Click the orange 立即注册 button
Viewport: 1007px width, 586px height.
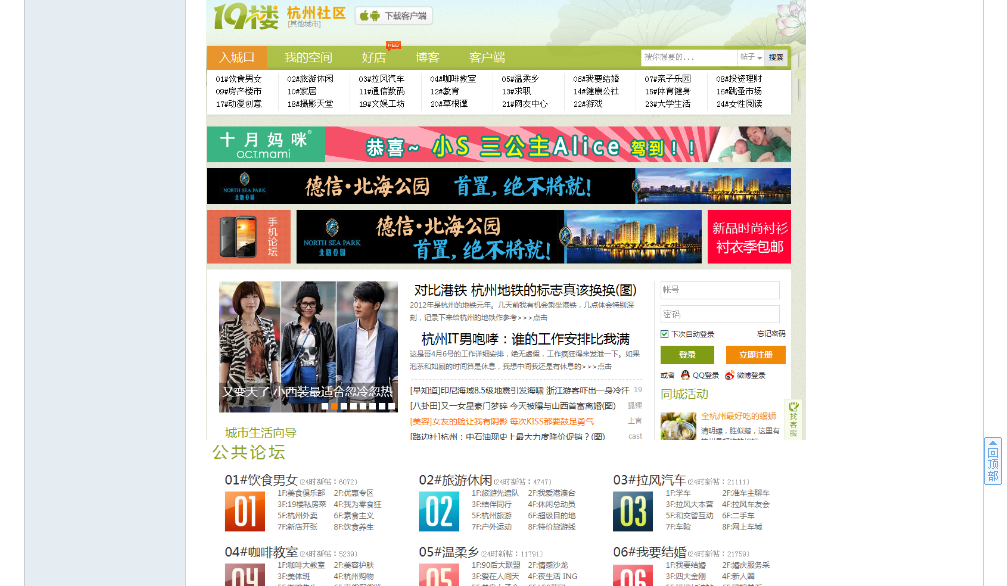point(756,355)
